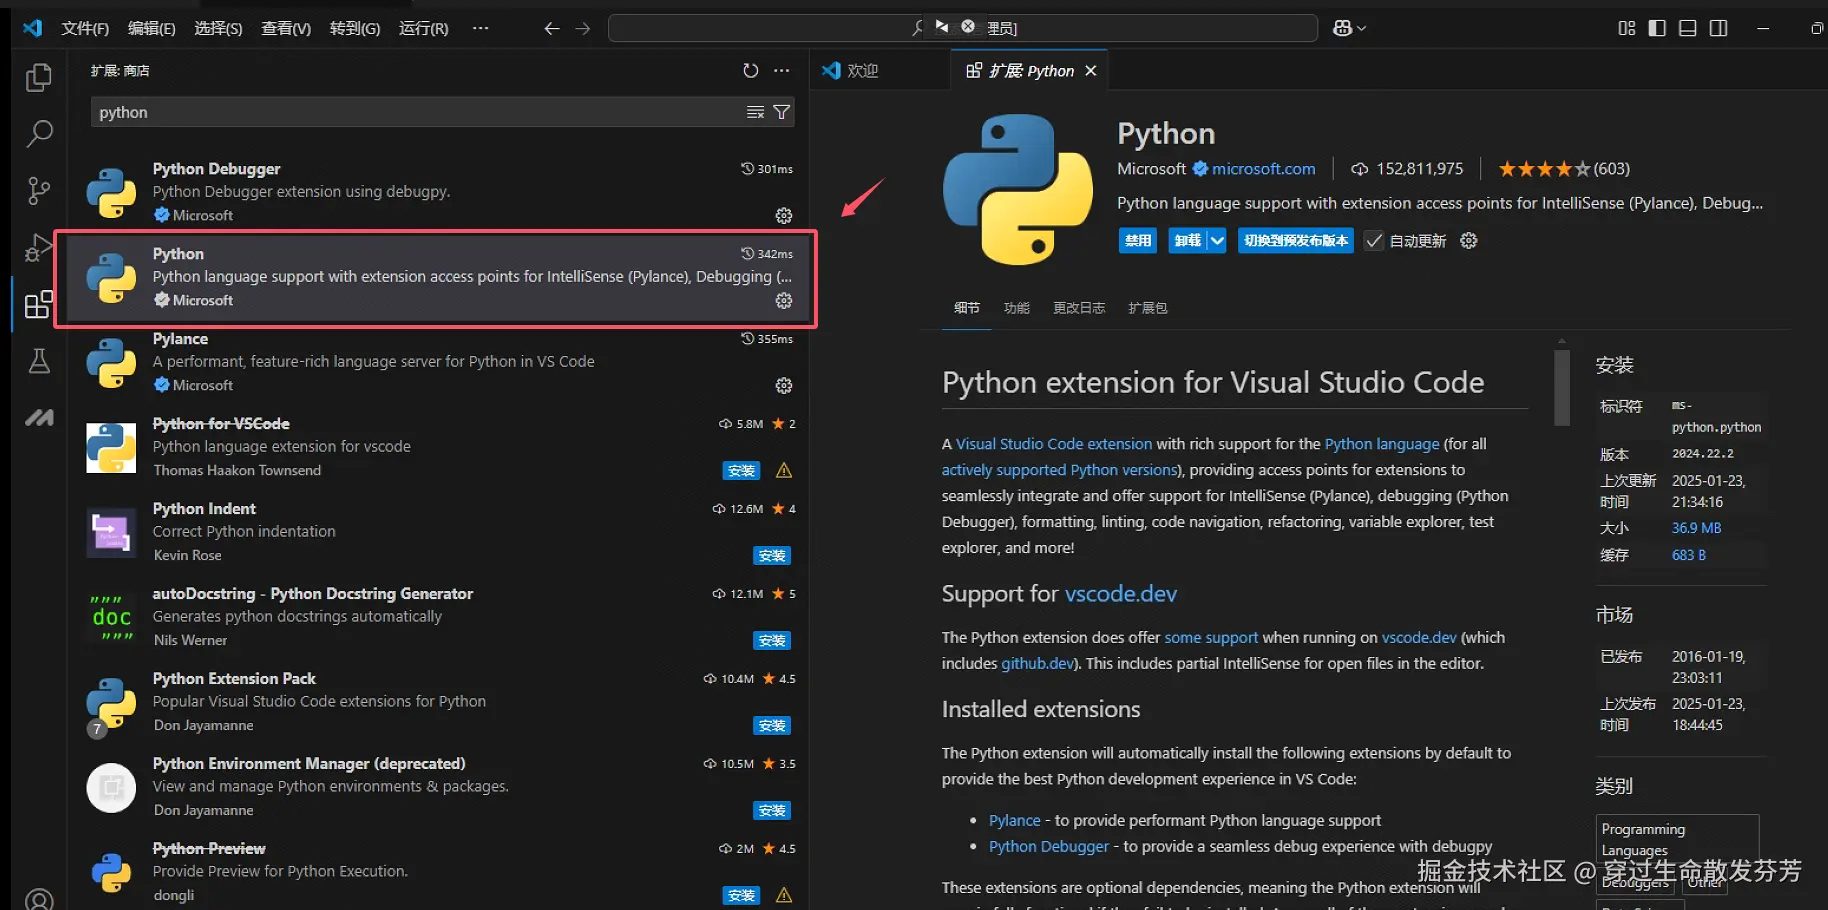Open the File menu
The height and width of the screenshot is (910, 1828).
click(x=85, y=28)
